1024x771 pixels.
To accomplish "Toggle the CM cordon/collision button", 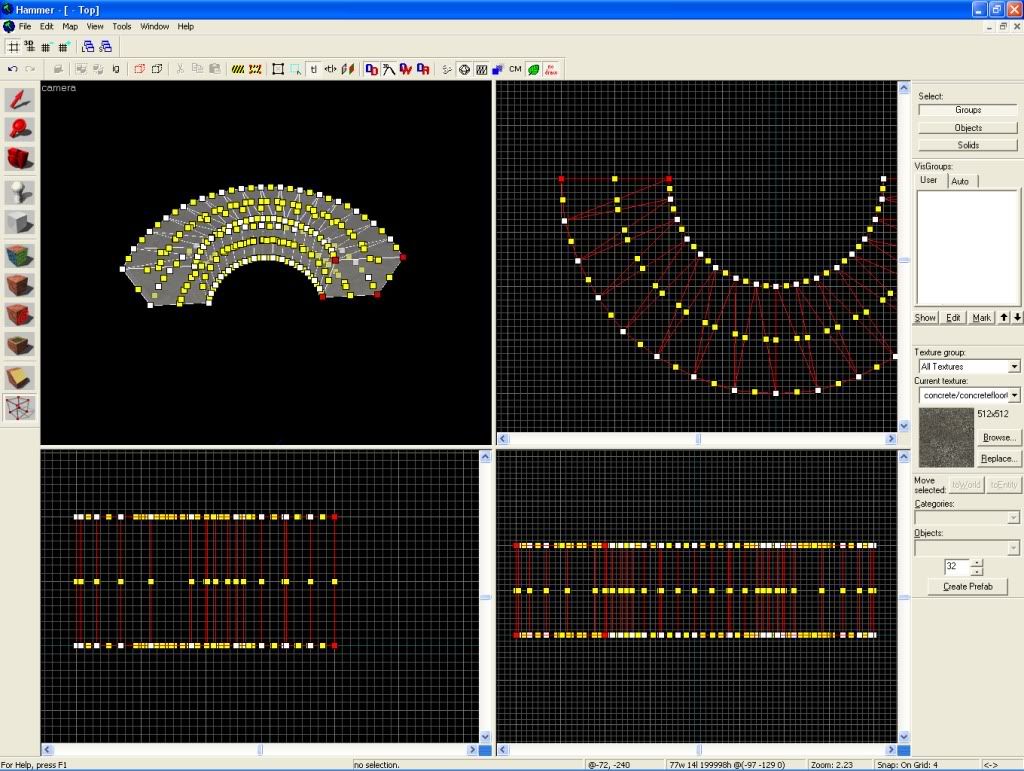I will [x=515, y=69].
